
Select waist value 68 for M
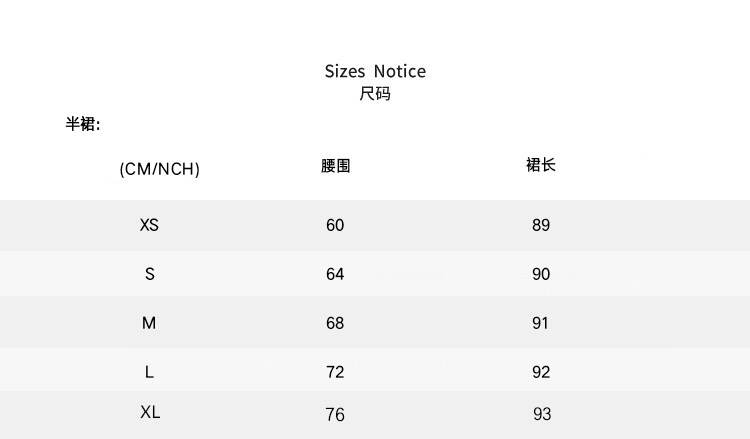[x=335, y=323]
